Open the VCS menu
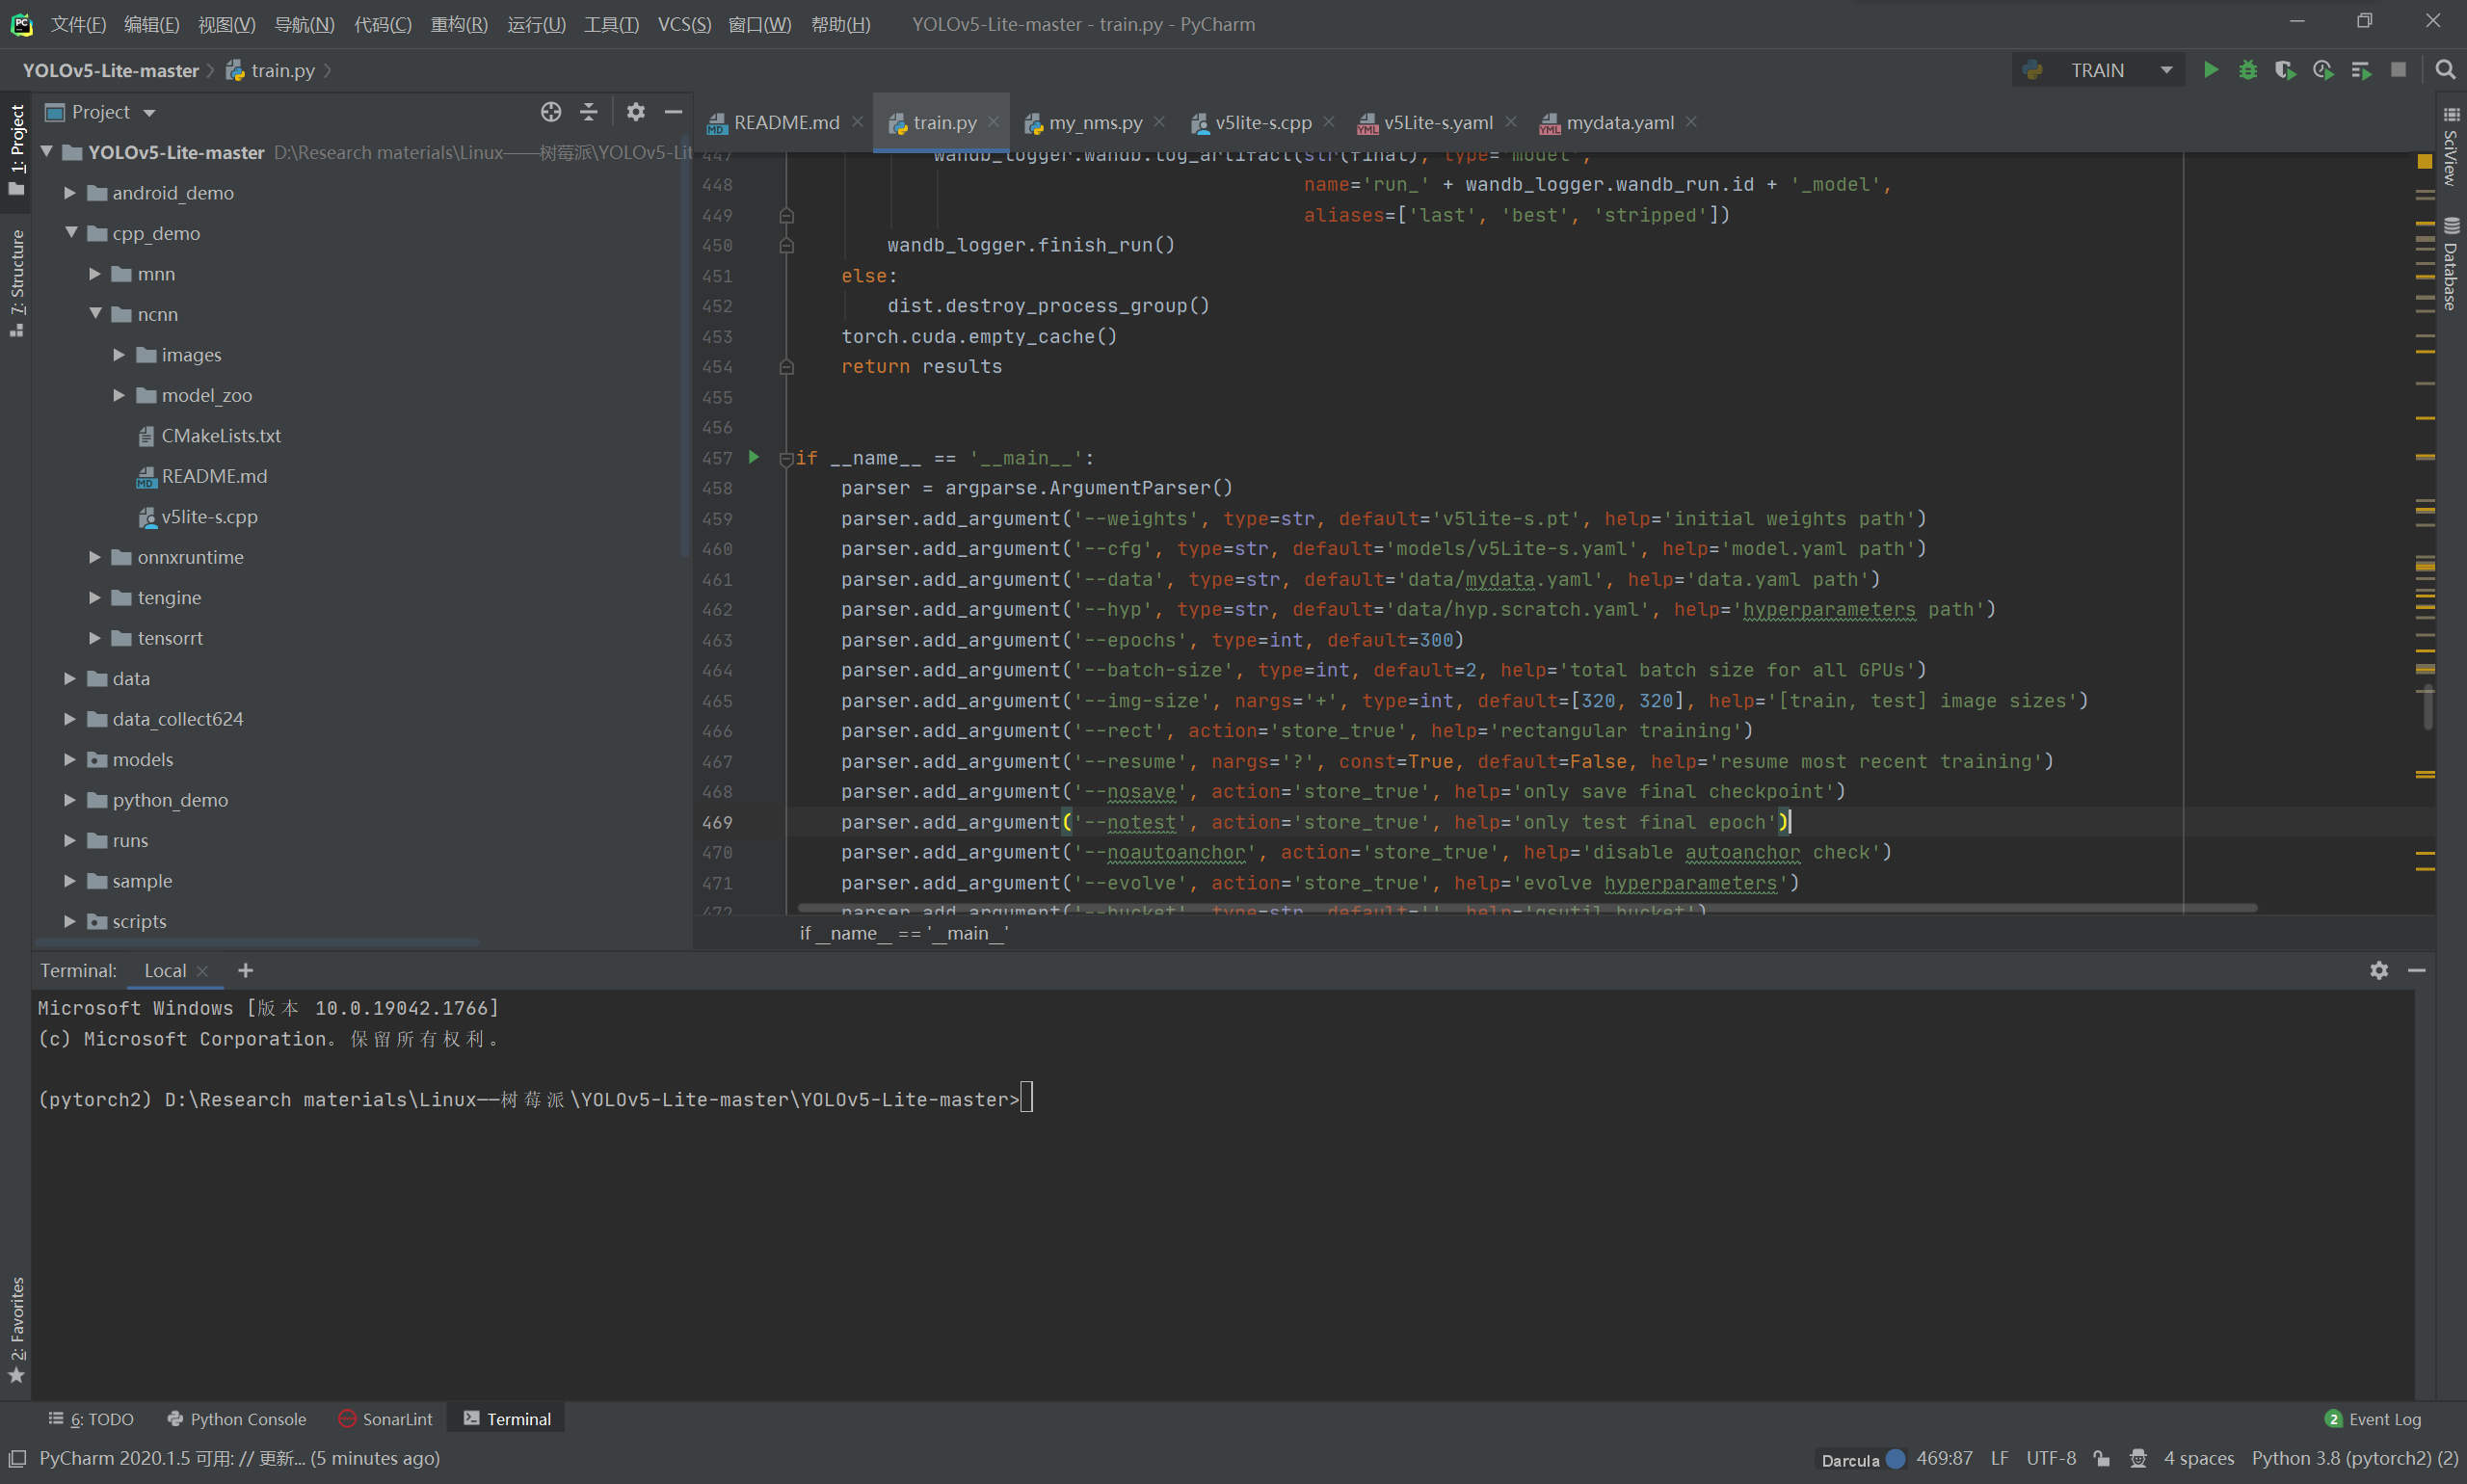The image size is (2467, 1484). [x=683, y=24]
